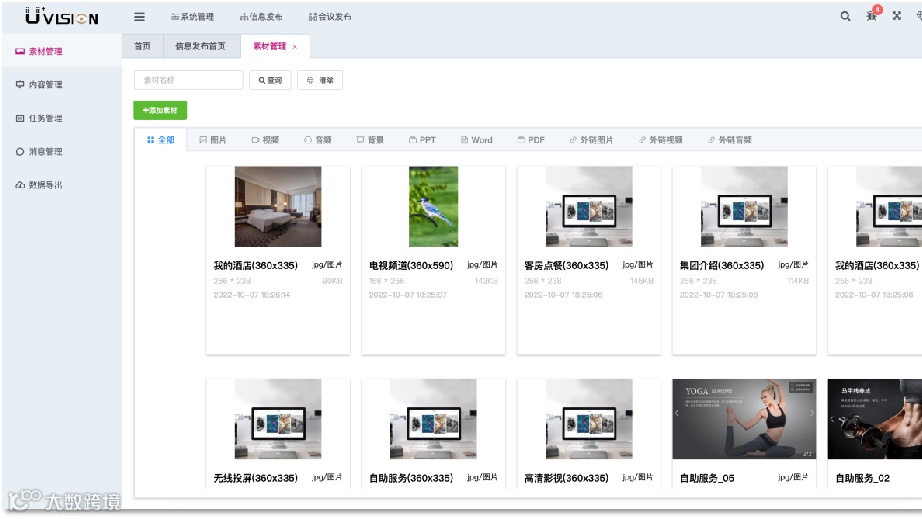Open 信息发布 top menu
The height and width of the screenshot is (519, 922).
[261, 17]
